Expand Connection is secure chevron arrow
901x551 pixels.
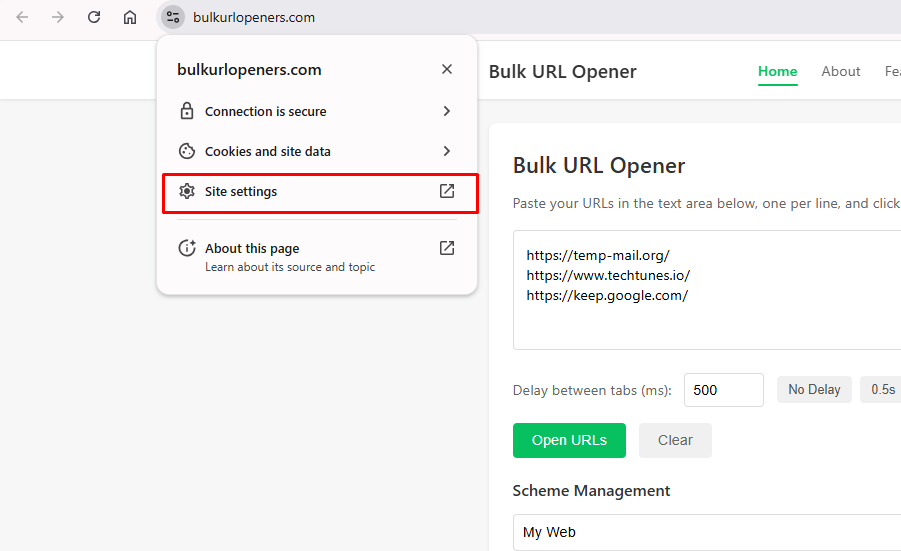pyautogui.click(x=446, y=111)
